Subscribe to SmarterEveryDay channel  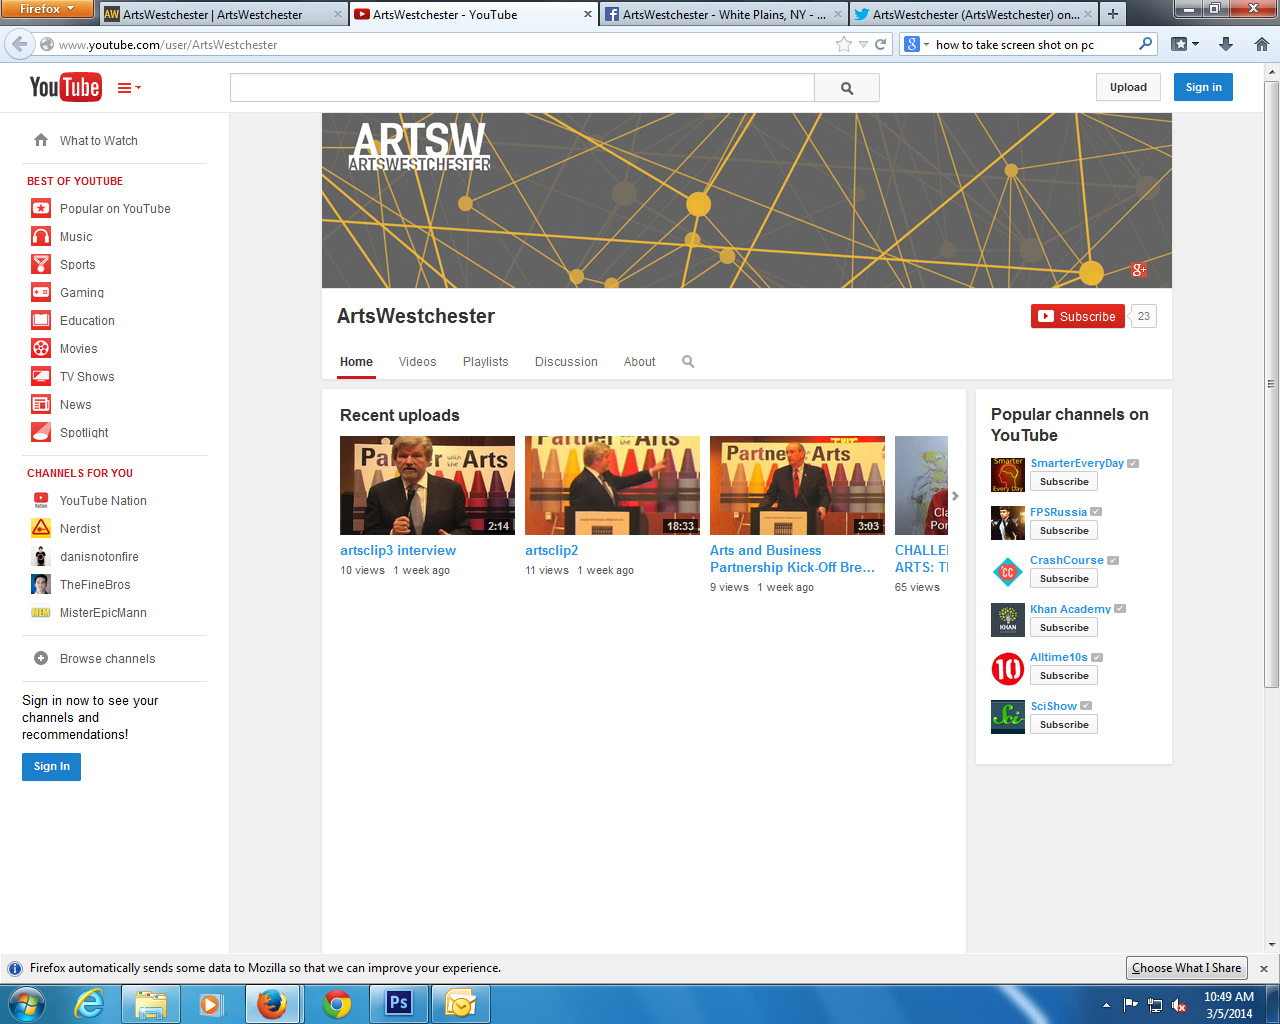click(x=1064, y=482)
